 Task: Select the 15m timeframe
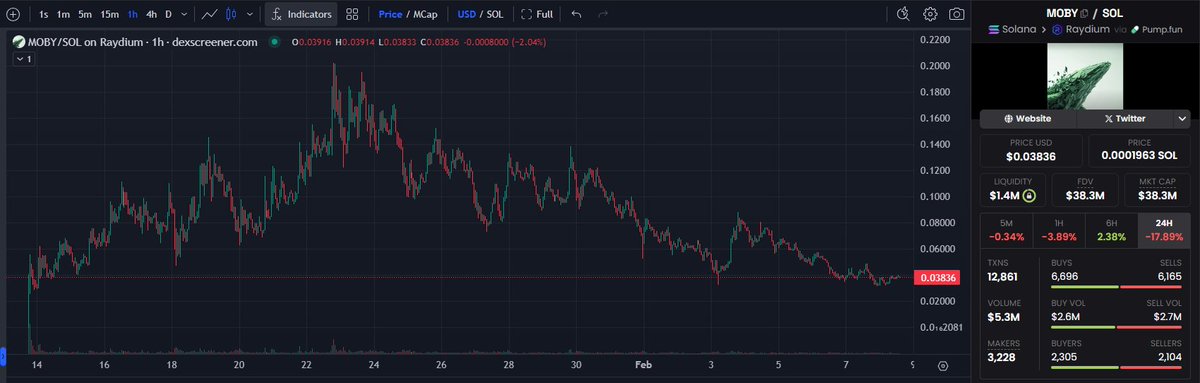tap(109, 14)
